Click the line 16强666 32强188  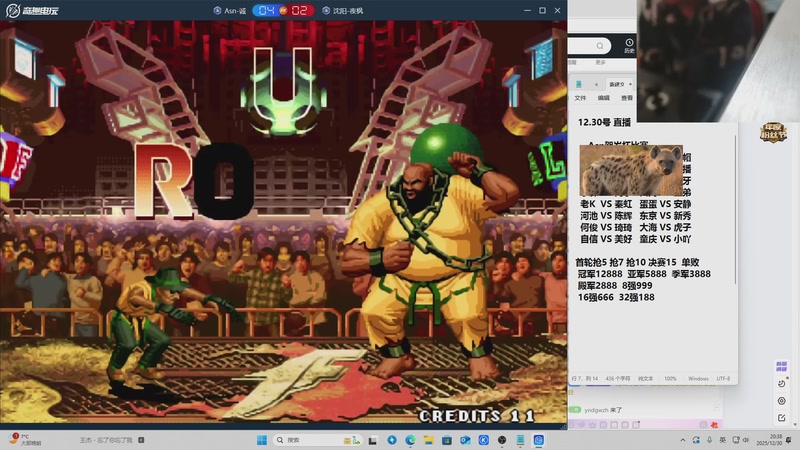click(616, 297)
